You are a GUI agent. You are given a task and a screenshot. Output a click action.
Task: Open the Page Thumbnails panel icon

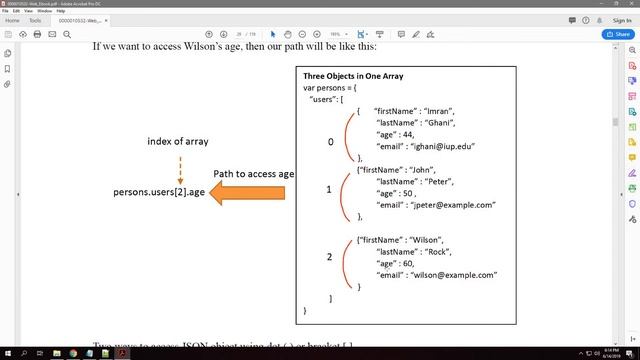click(7, 53)
